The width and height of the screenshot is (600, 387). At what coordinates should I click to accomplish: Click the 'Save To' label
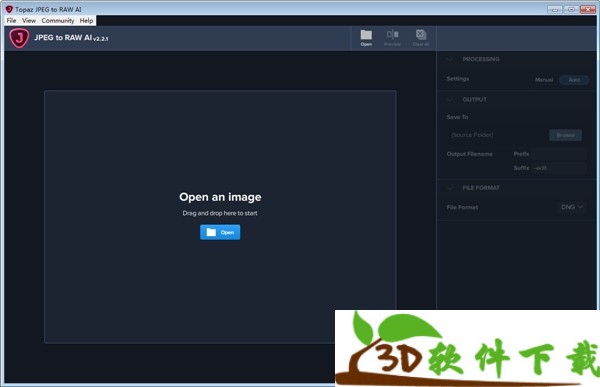[457, 117]
